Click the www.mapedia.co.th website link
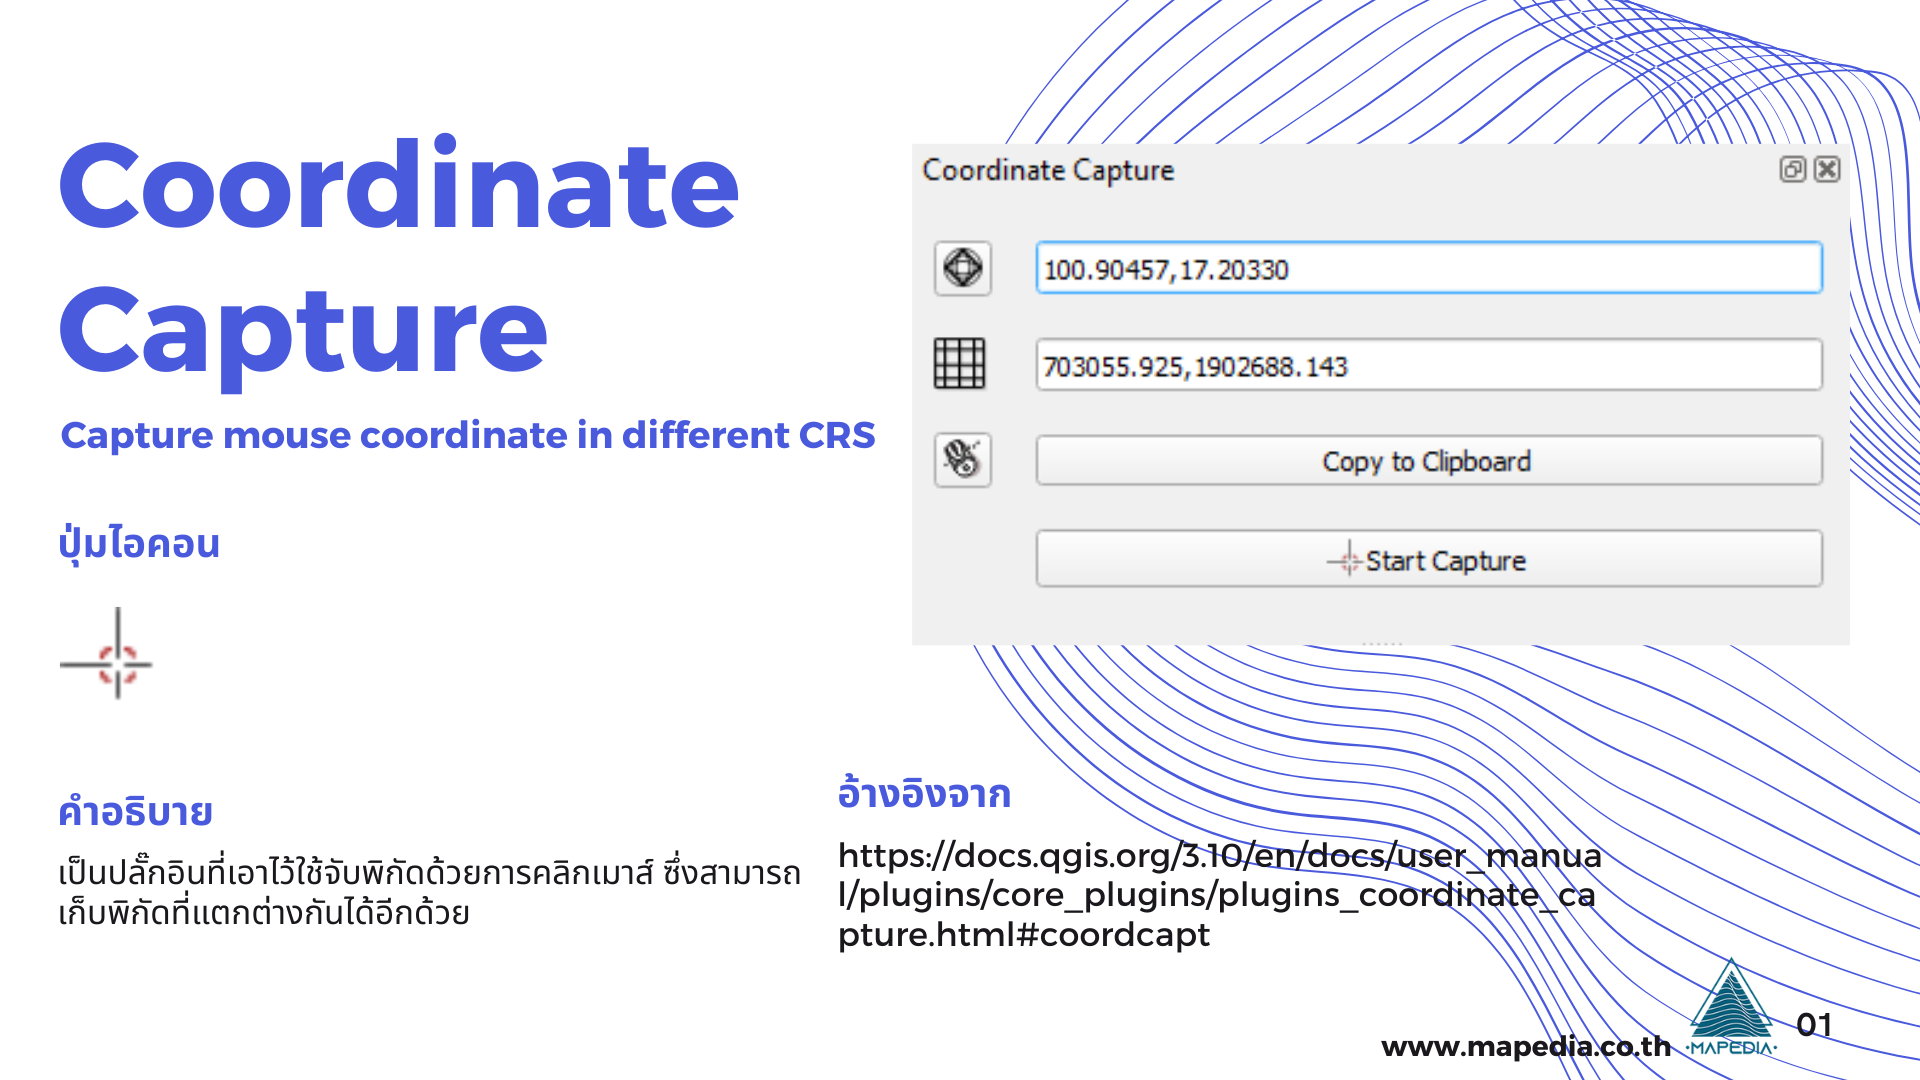 1526,1047
